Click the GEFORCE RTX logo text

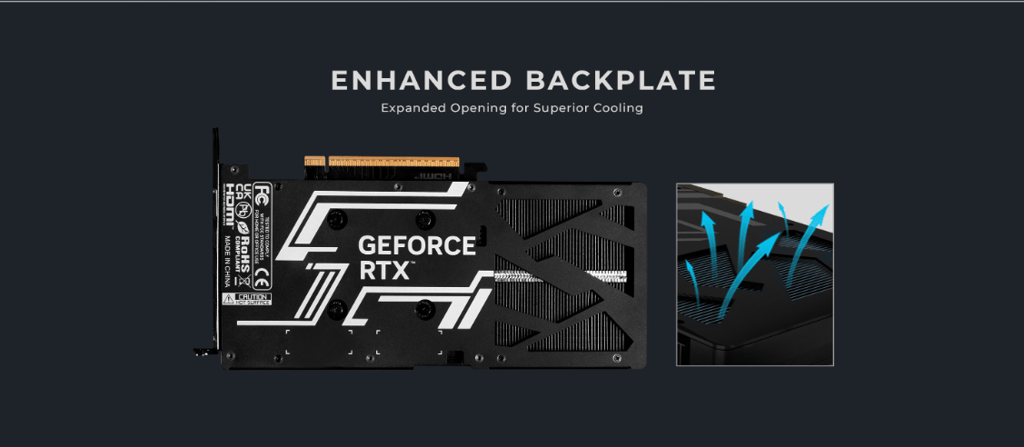click(x=417, y=257)
